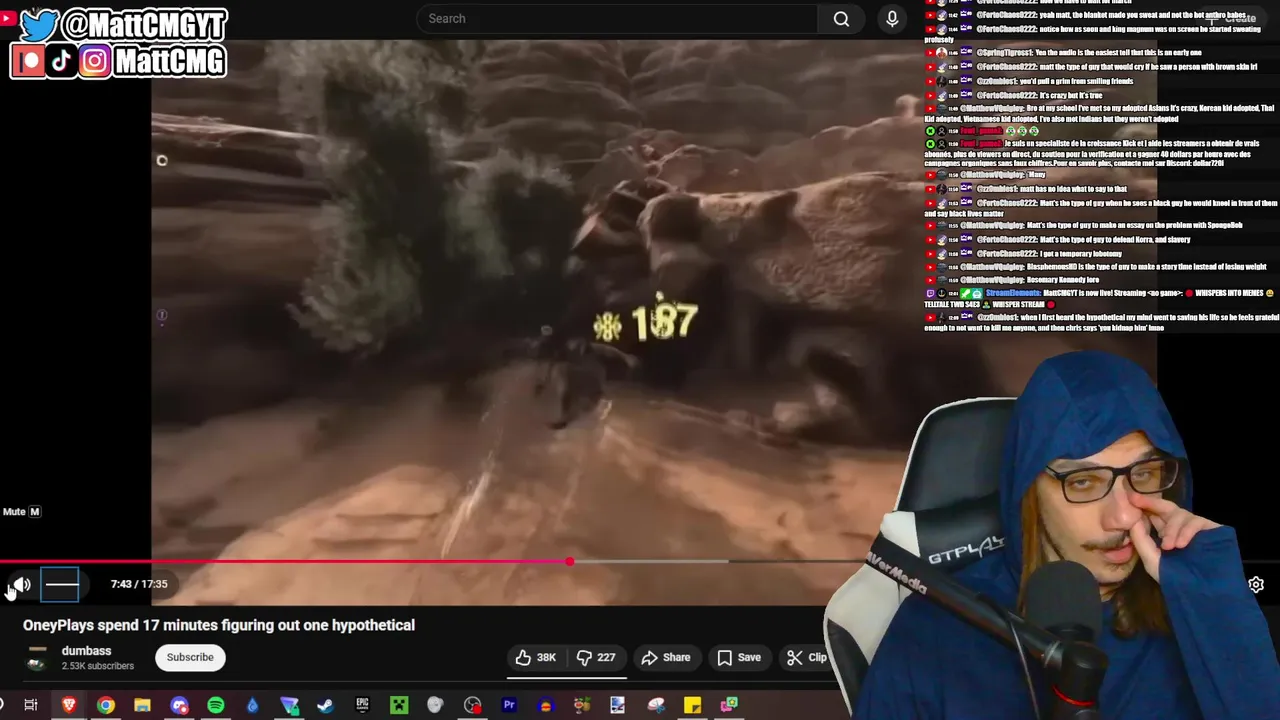Subscribe to the dumbass channel

pos(190,657)
